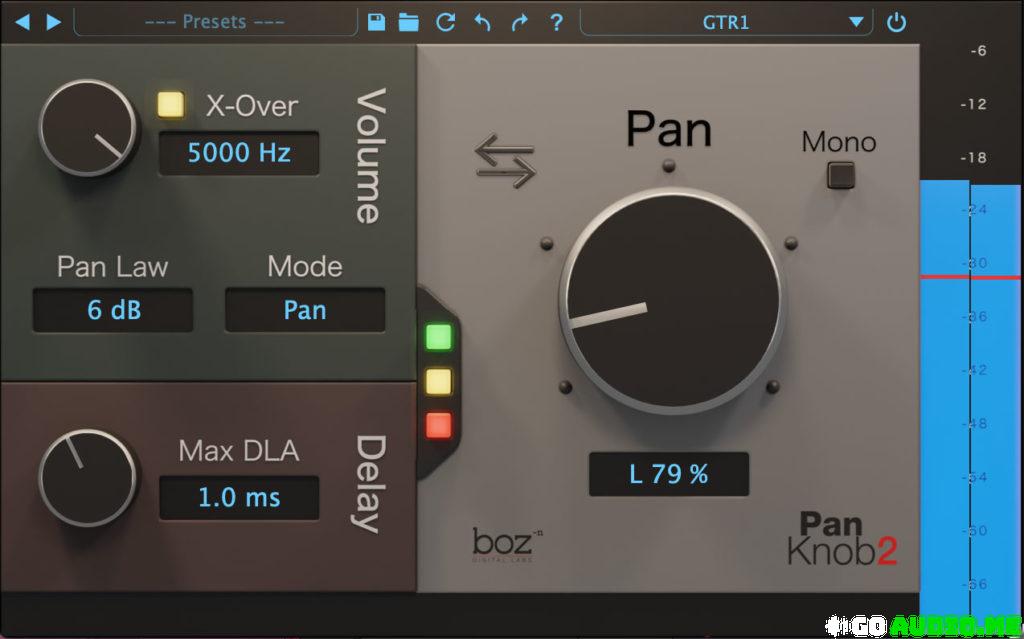
Task: Click the X-Over label text
Action: pyautogui.click(x=252, y=106)
